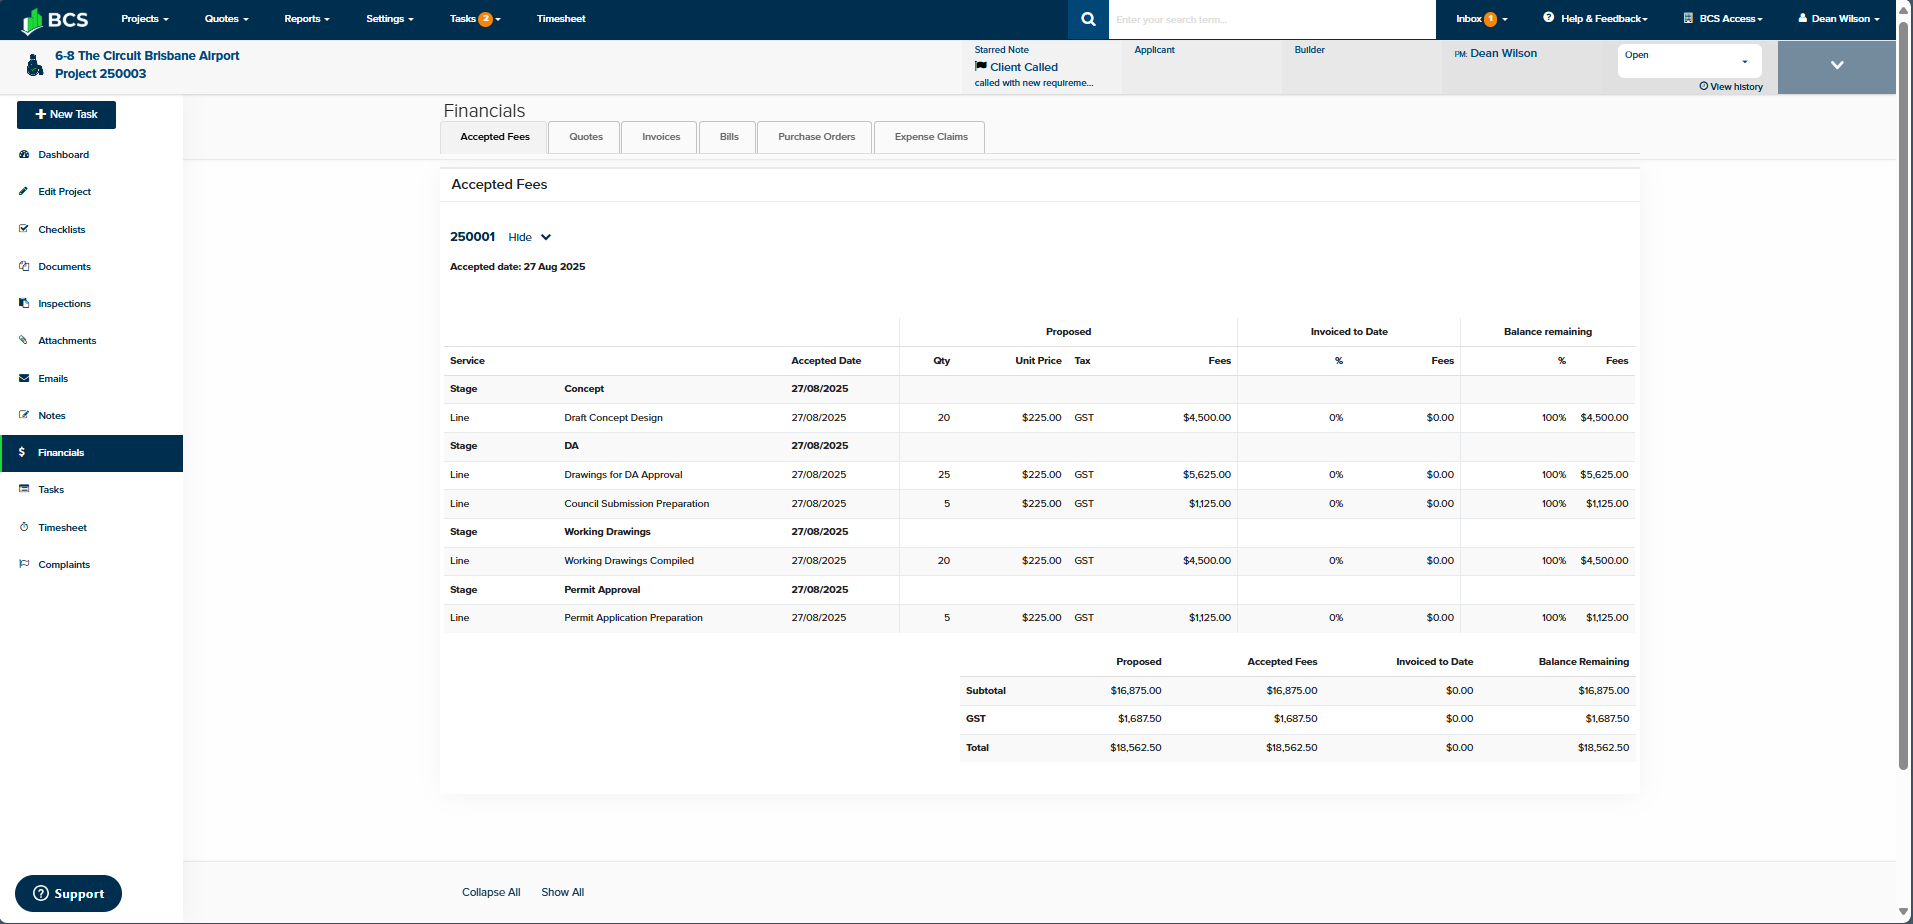Click Collapse All link

(491, 893)
